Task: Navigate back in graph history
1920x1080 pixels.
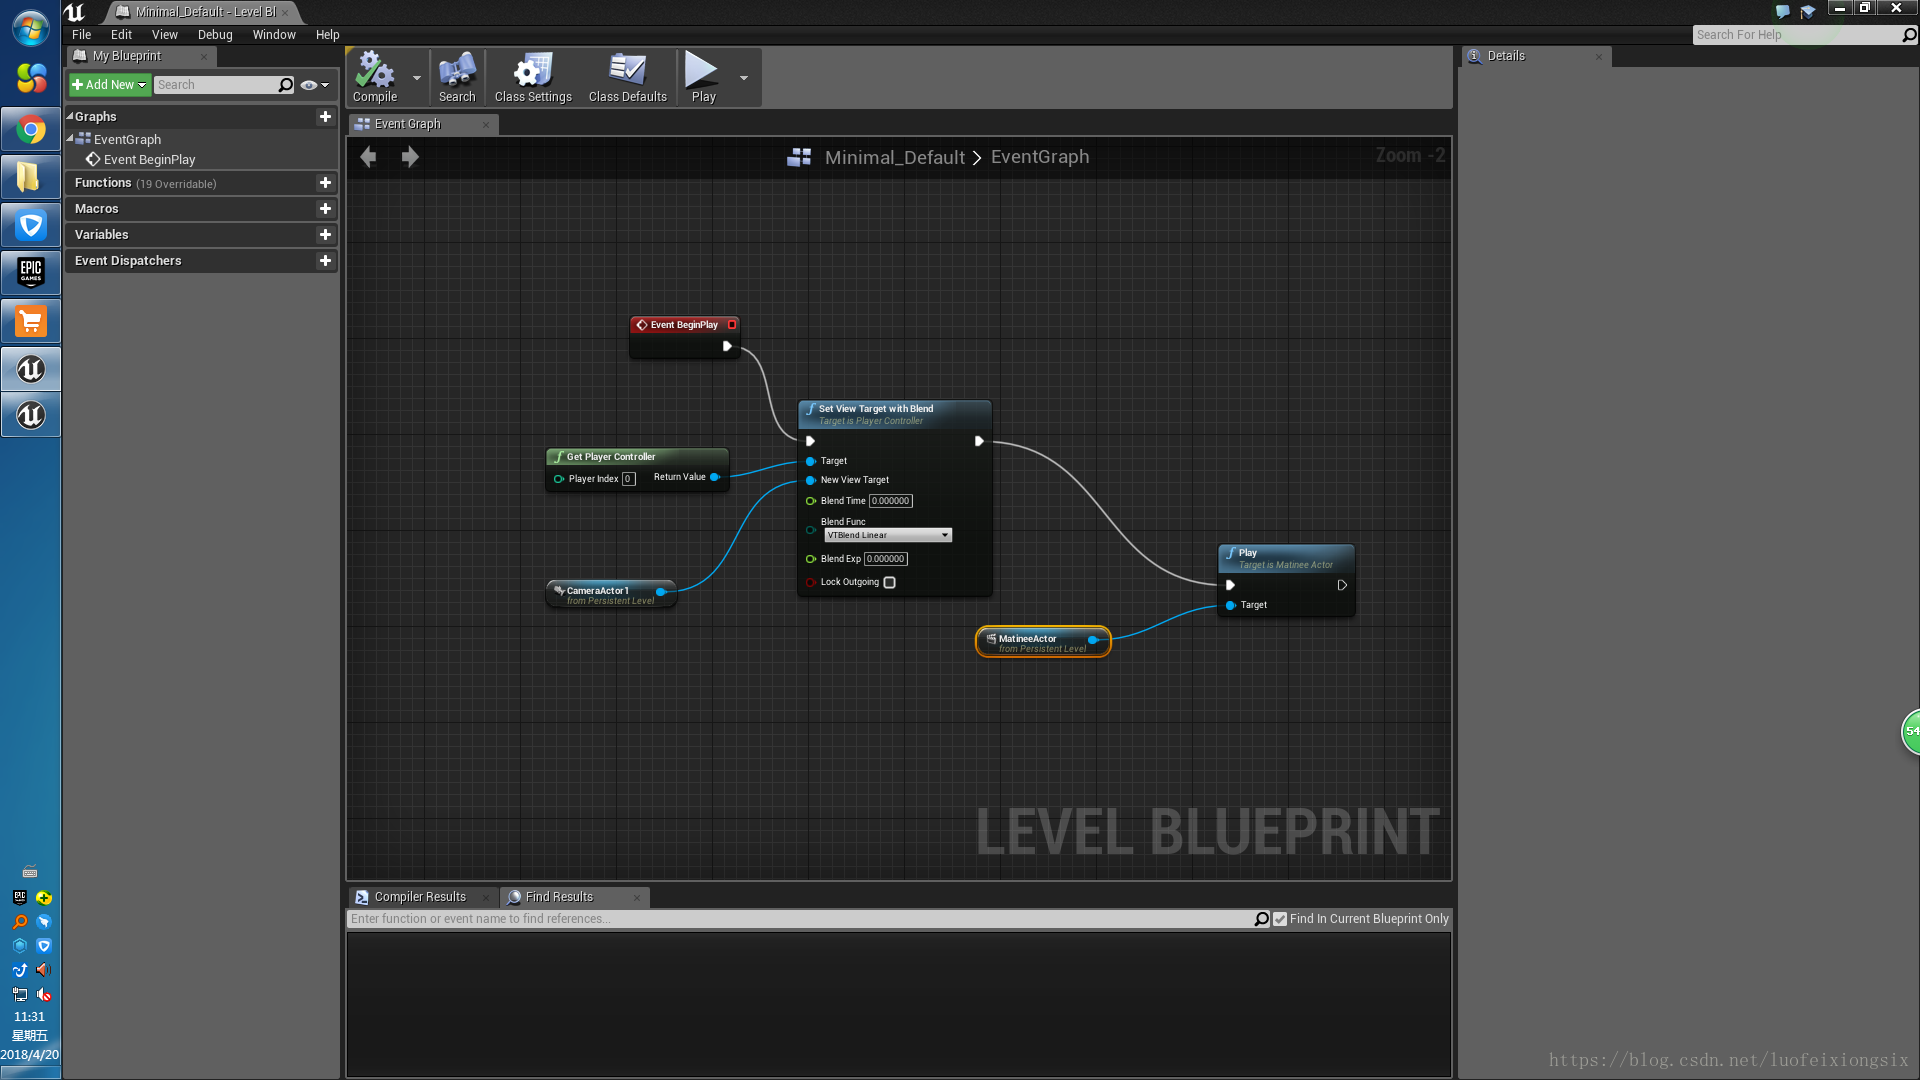Action: [x=368, y=157]
